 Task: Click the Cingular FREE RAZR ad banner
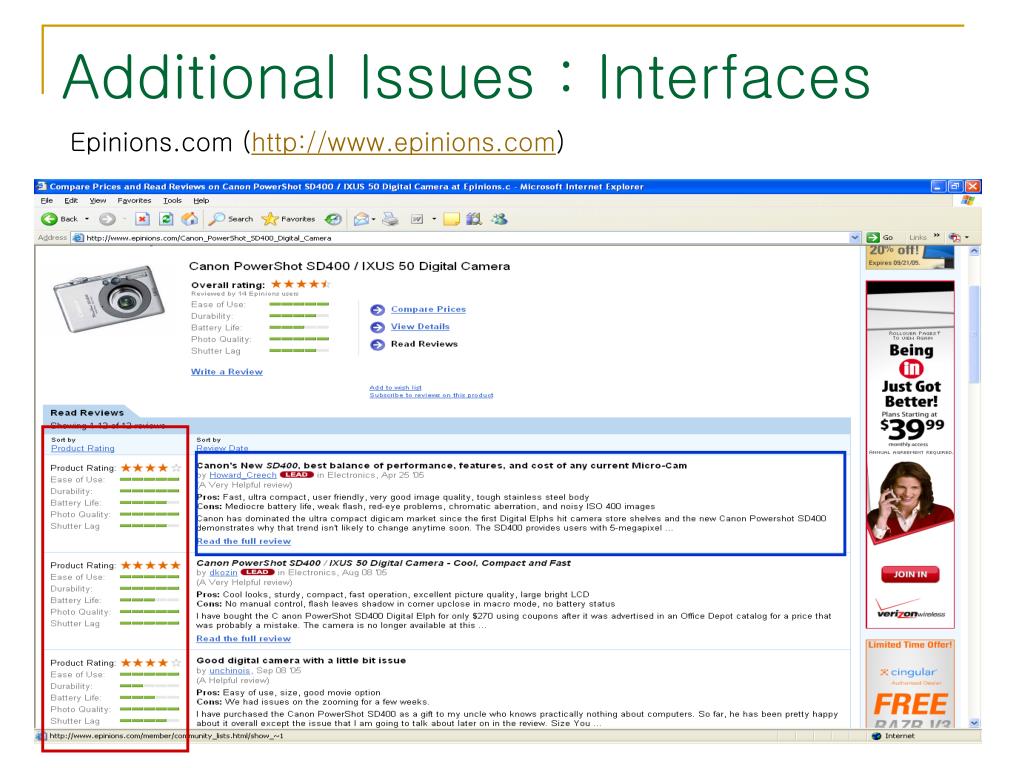tap(910, 683)
